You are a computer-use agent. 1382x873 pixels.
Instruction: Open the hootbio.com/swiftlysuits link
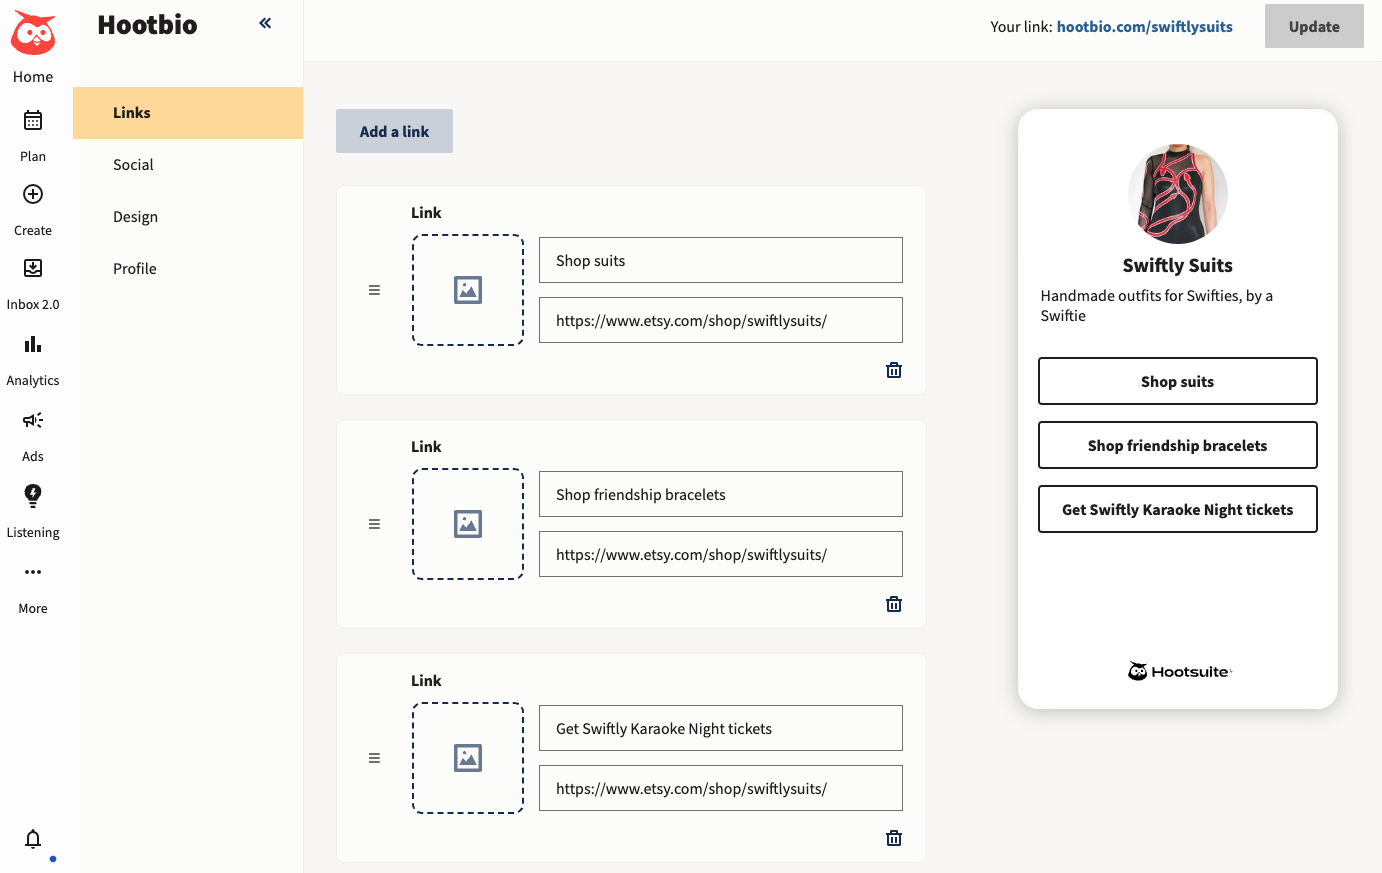[x=1145, y=27]
